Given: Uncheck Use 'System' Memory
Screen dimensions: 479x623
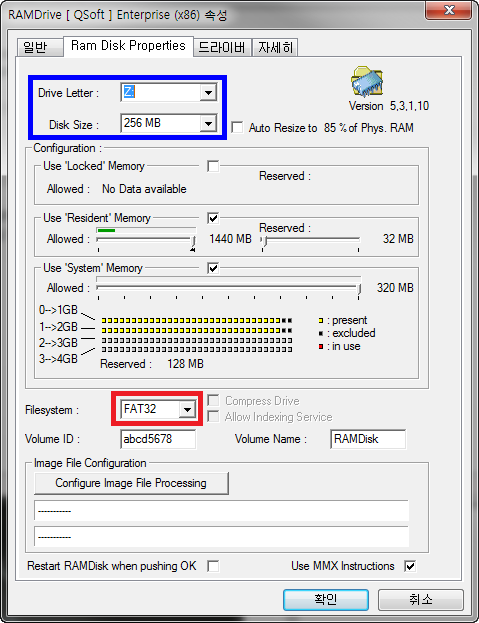Looking at the screenshot, I should coord(213,268).
